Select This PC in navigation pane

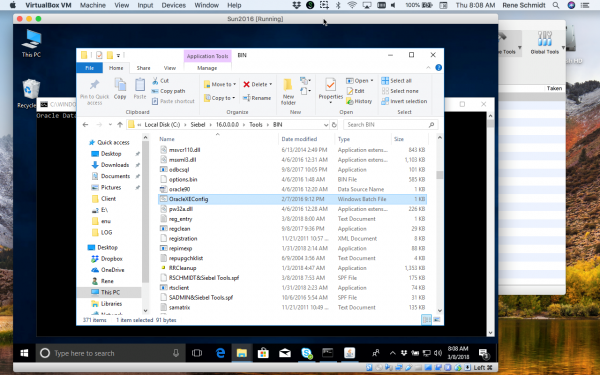(110, 292)
